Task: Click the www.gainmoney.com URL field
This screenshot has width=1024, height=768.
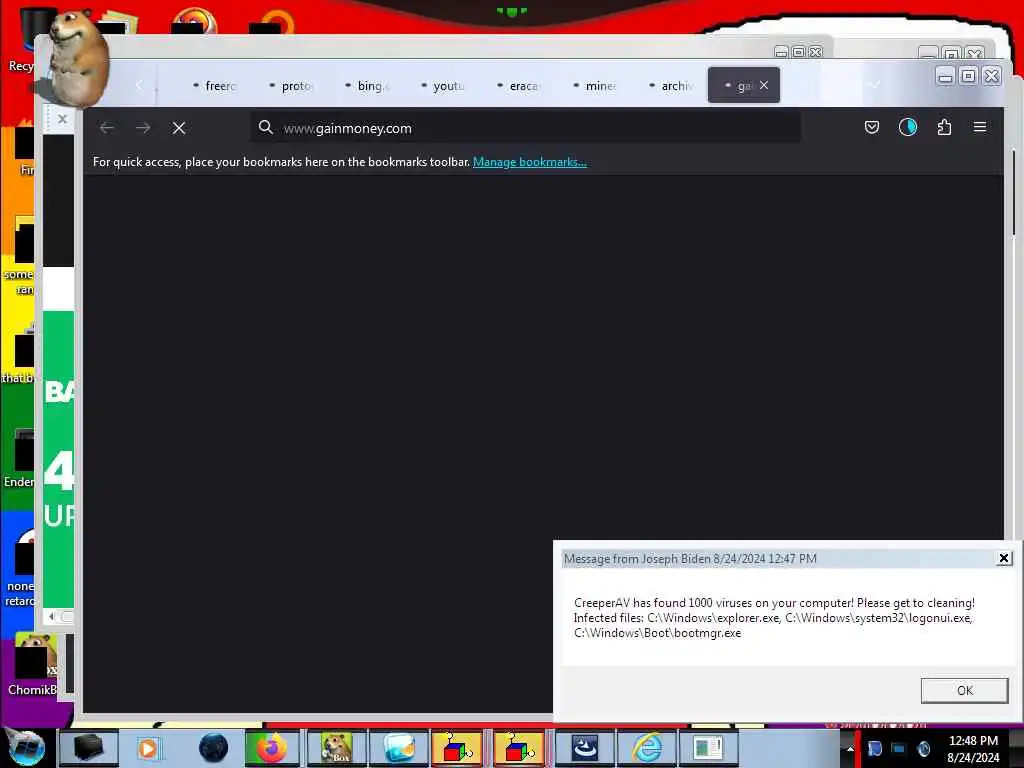Action: 526,128
